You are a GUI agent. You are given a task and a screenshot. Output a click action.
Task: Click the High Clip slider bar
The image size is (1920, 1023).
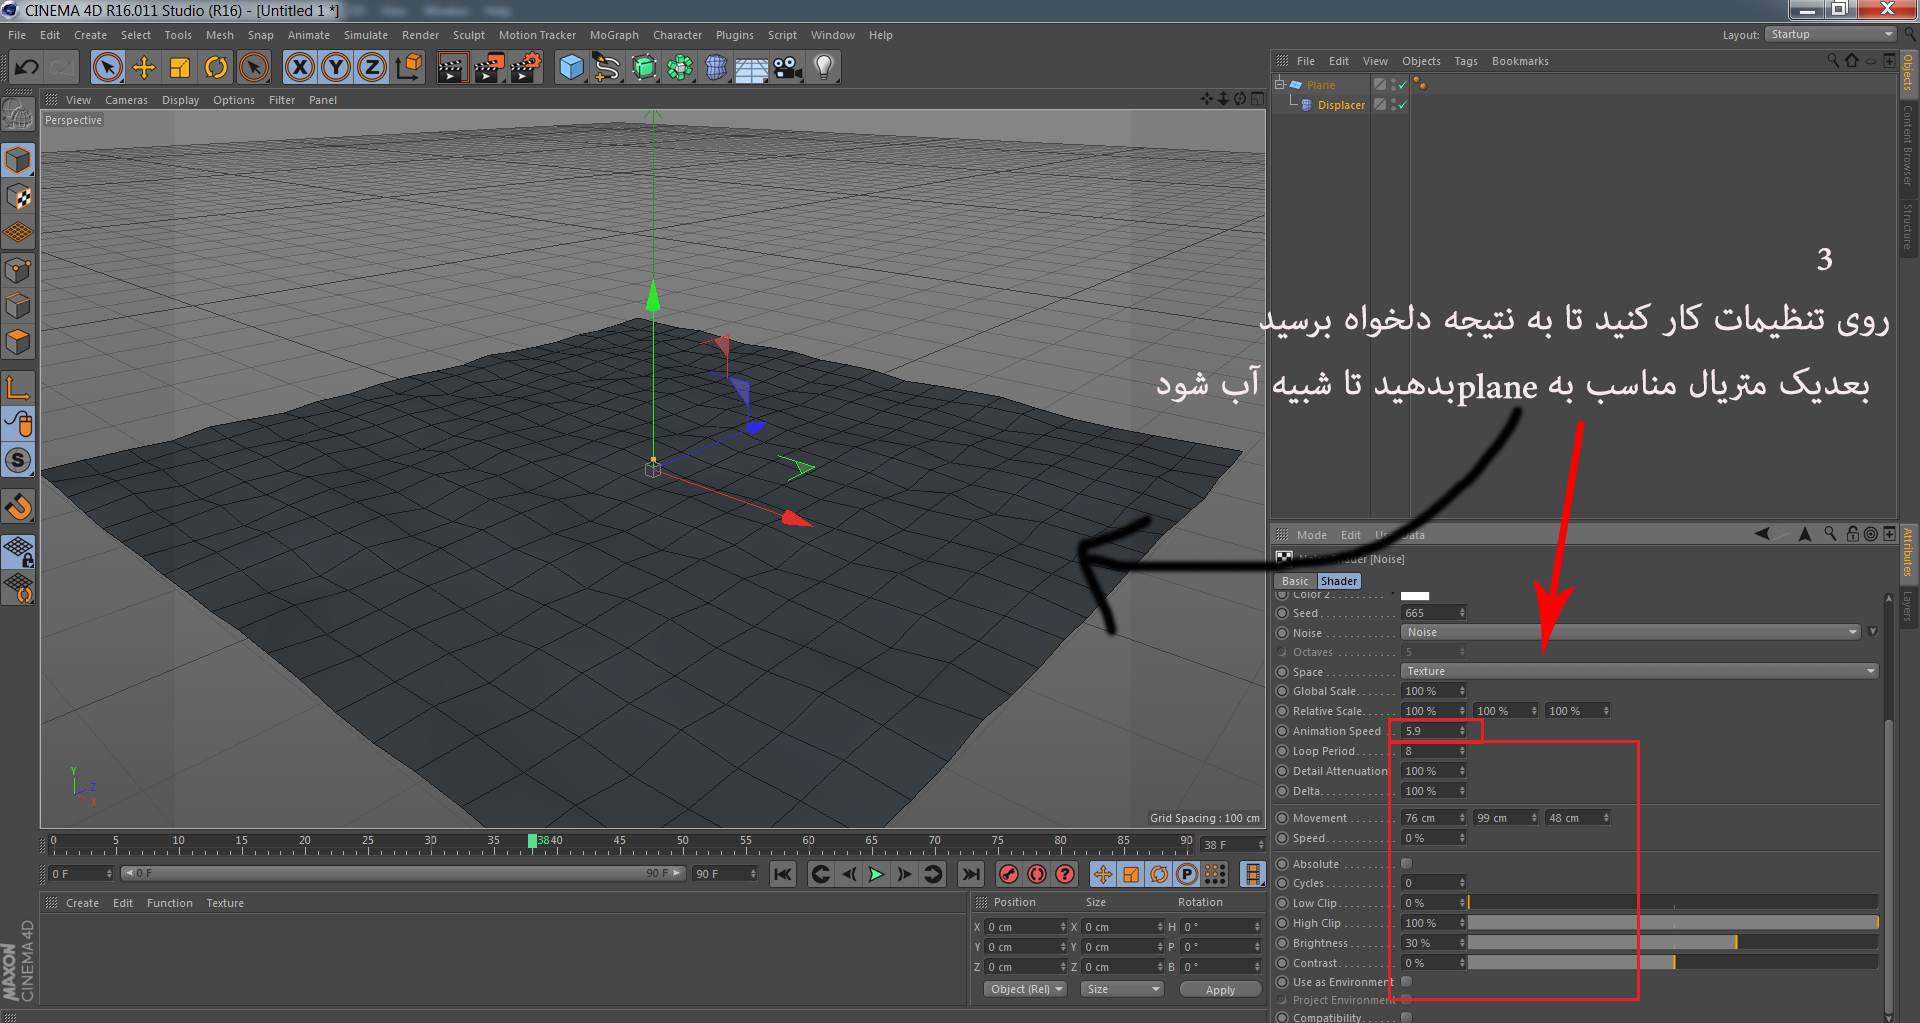1673,923
